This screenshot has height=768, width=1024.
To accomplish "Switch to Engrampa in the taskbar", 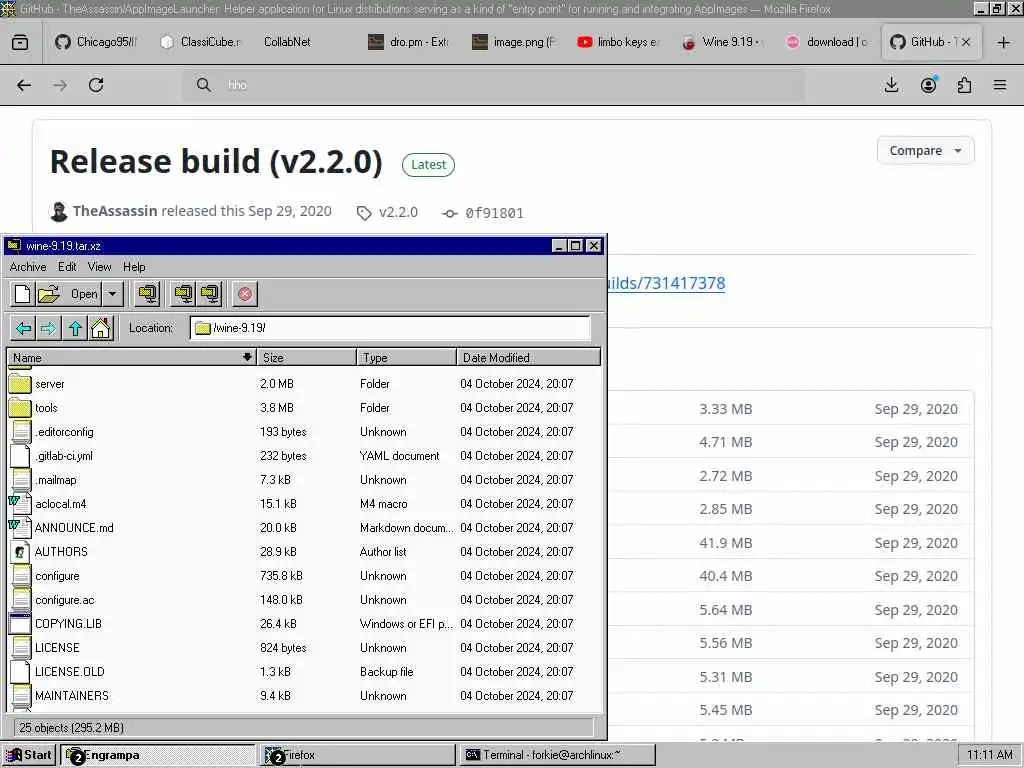I will 158,755.
